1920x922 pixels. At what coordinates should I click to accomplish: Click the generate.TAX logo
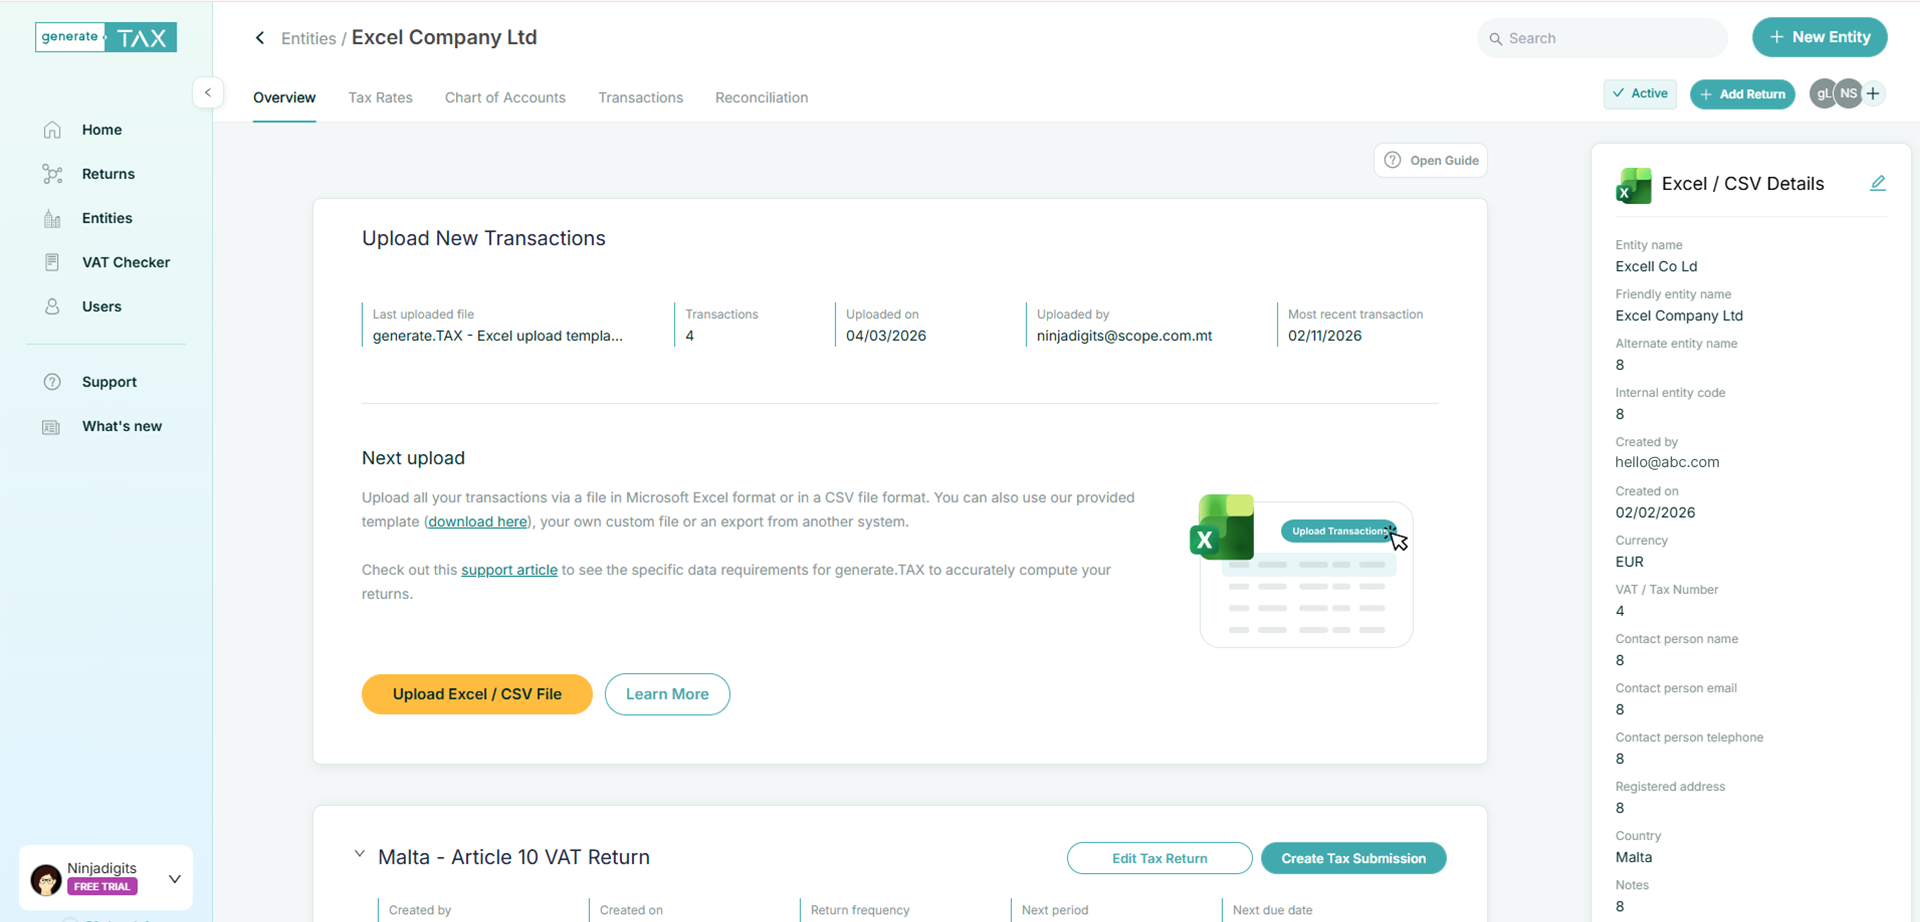click(106, 37)
